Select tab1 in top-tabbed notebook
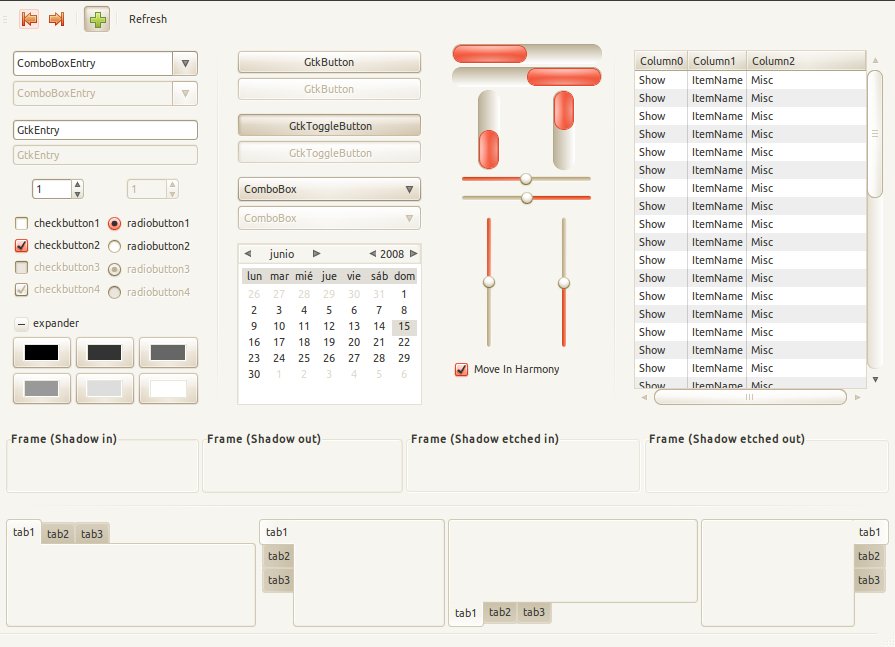This screenshot has width=895, height=647. click(24, 532)
